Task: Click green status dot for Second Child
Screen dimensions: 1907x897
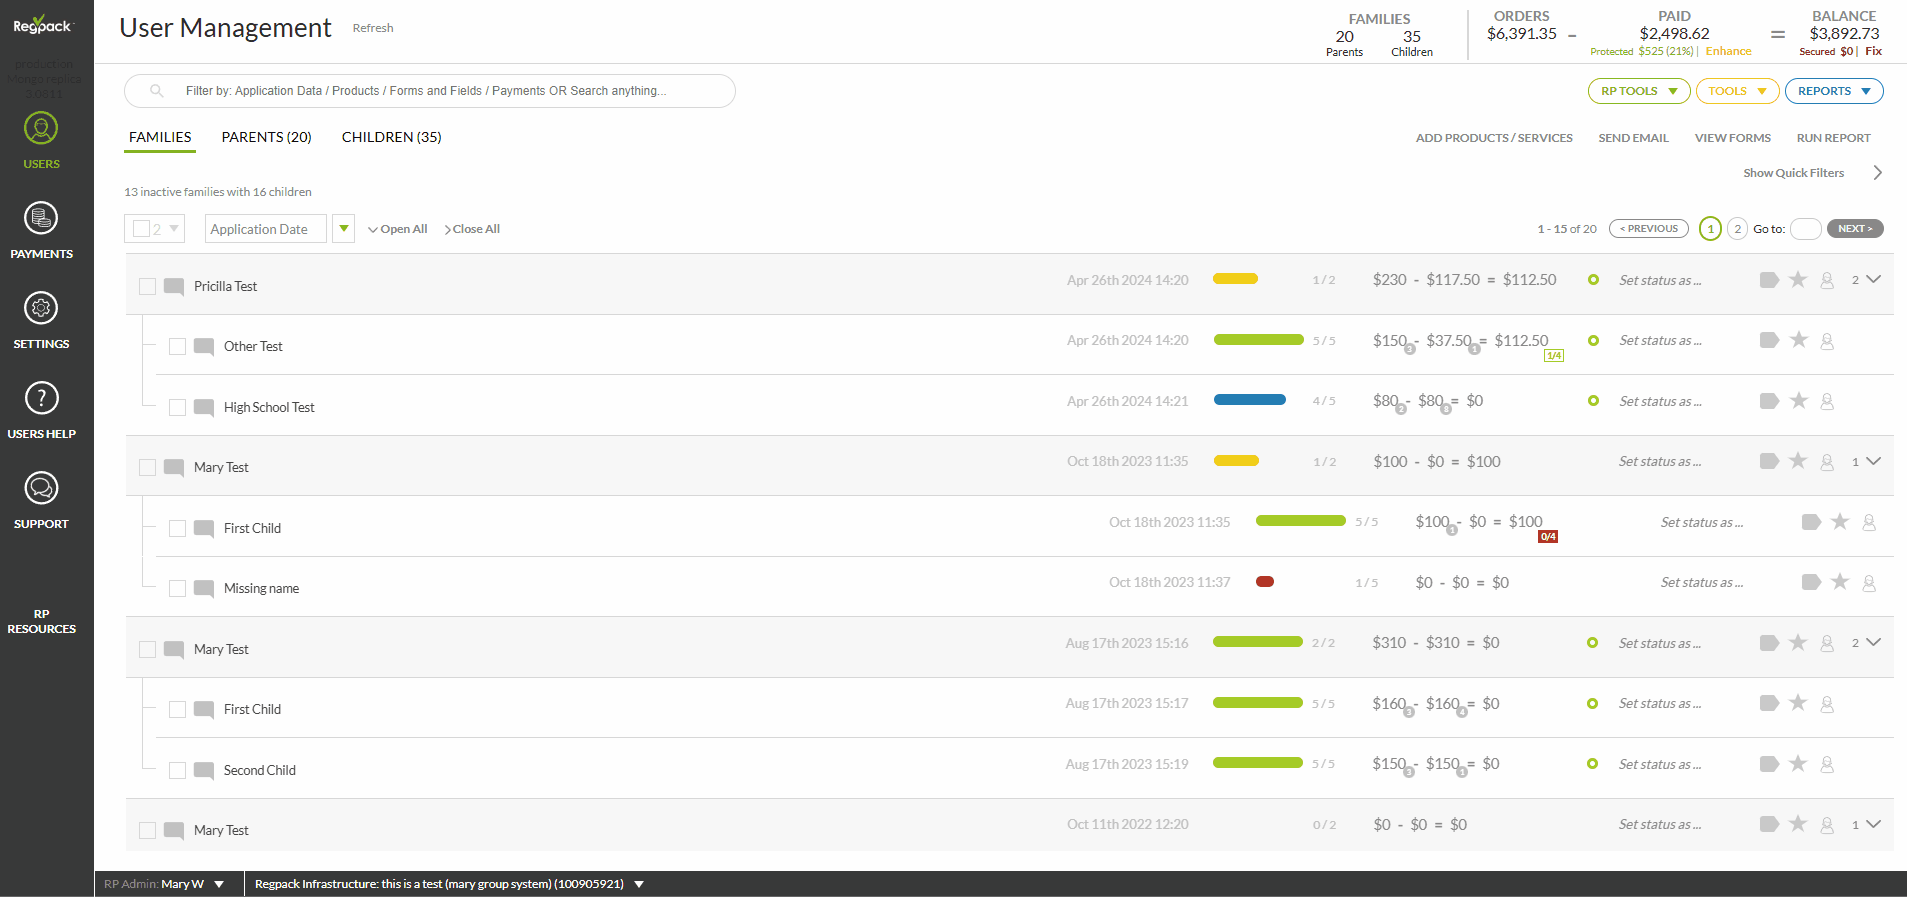Action: click(x=1592, y=764)
